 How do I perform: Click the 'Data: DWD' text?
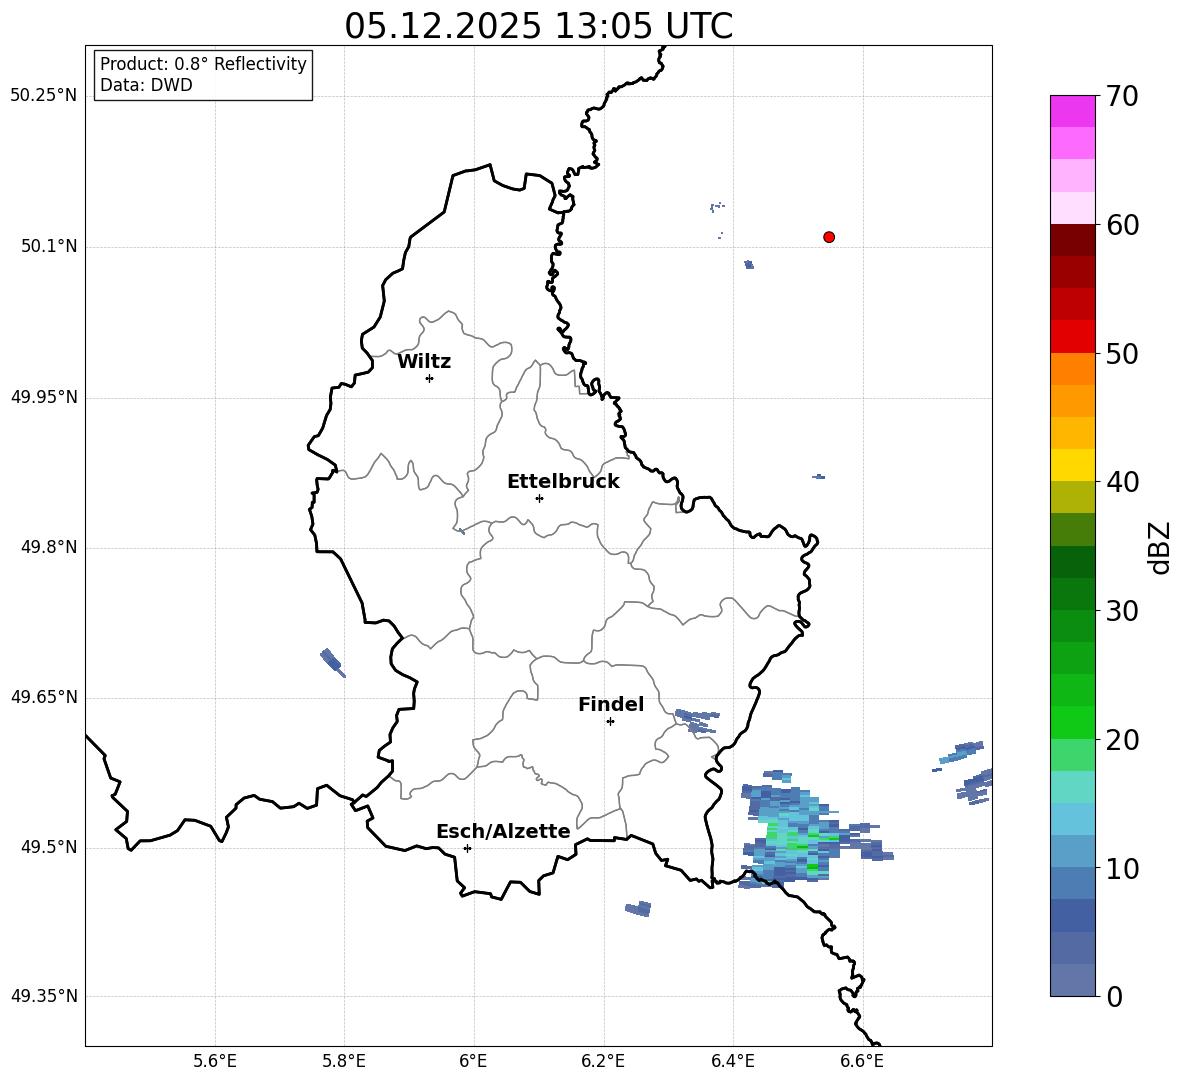point(146,85)
